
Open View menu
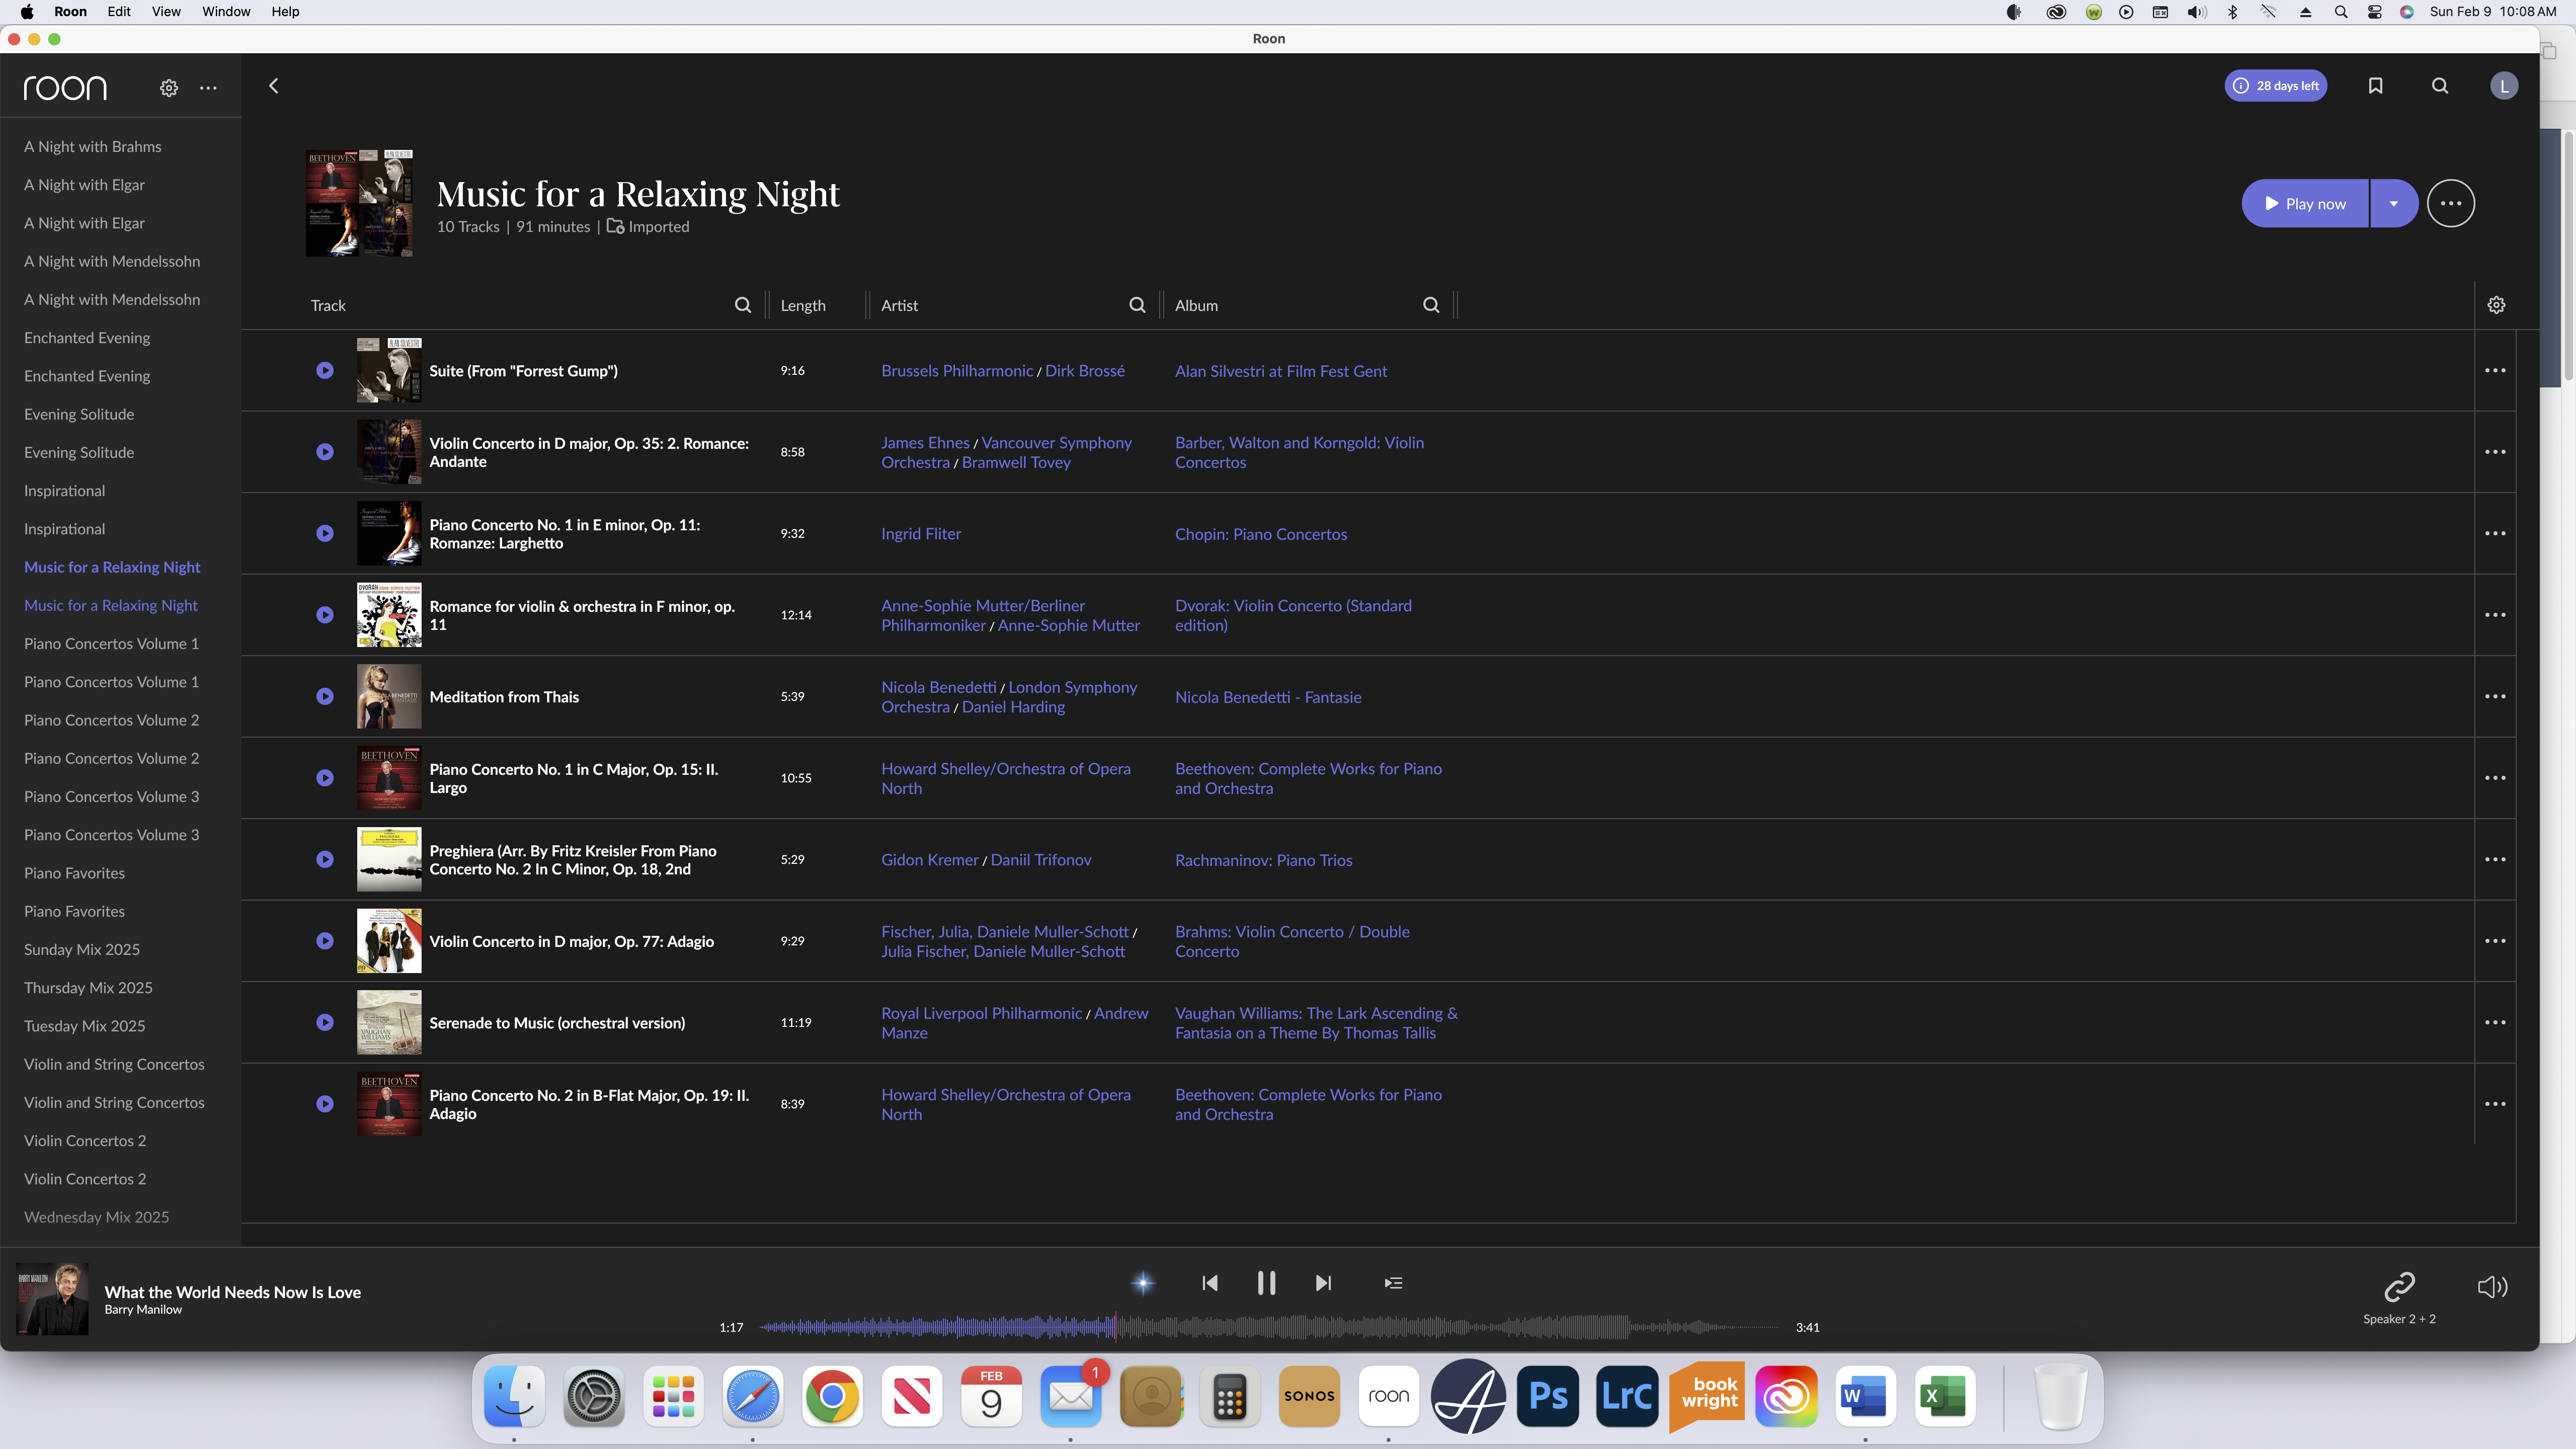click(166, 12)
